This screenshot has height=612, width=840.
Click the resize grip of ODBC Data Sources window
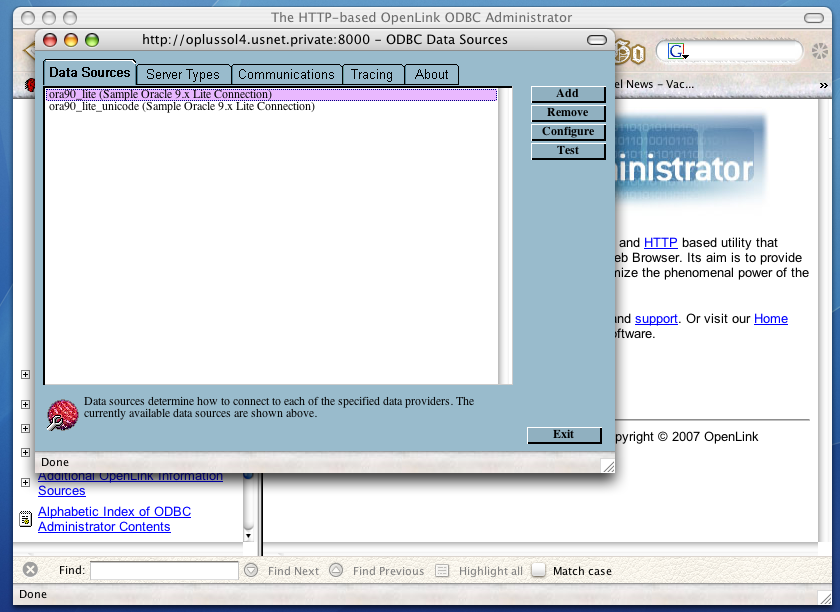(608, 466)
